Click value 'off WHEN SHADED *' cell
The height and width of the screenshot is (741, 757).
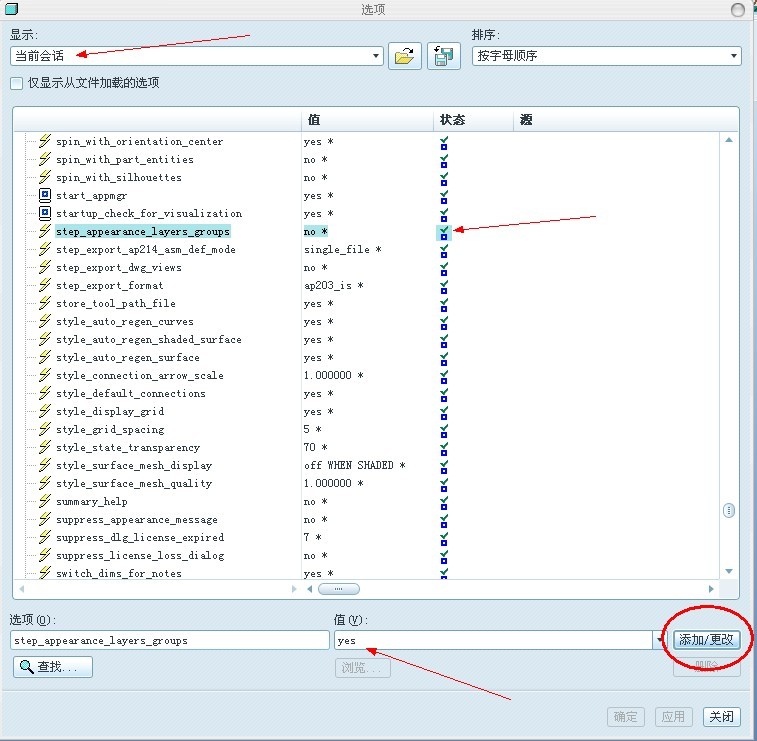pos(355,465)
